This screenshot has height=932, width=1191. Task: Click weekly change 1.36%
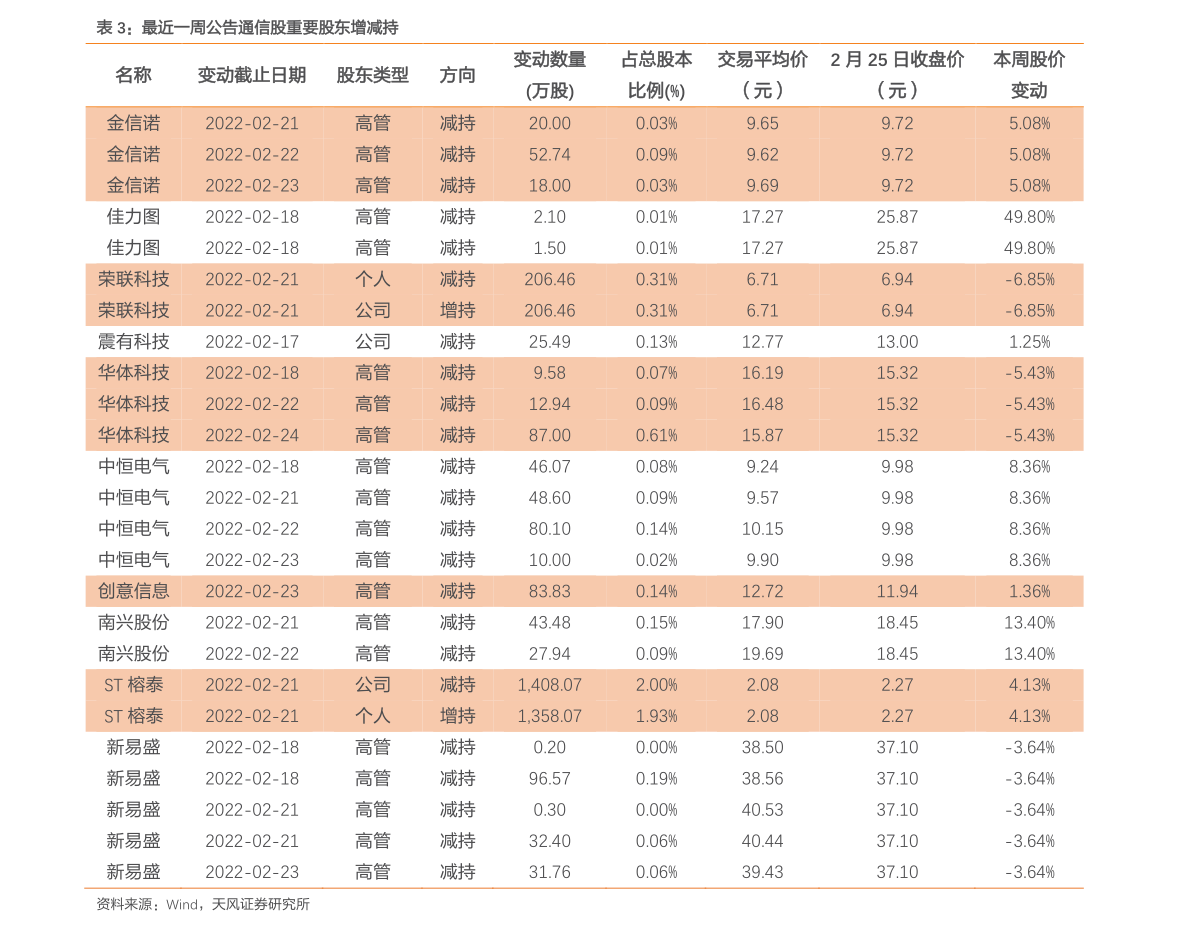1029,591
